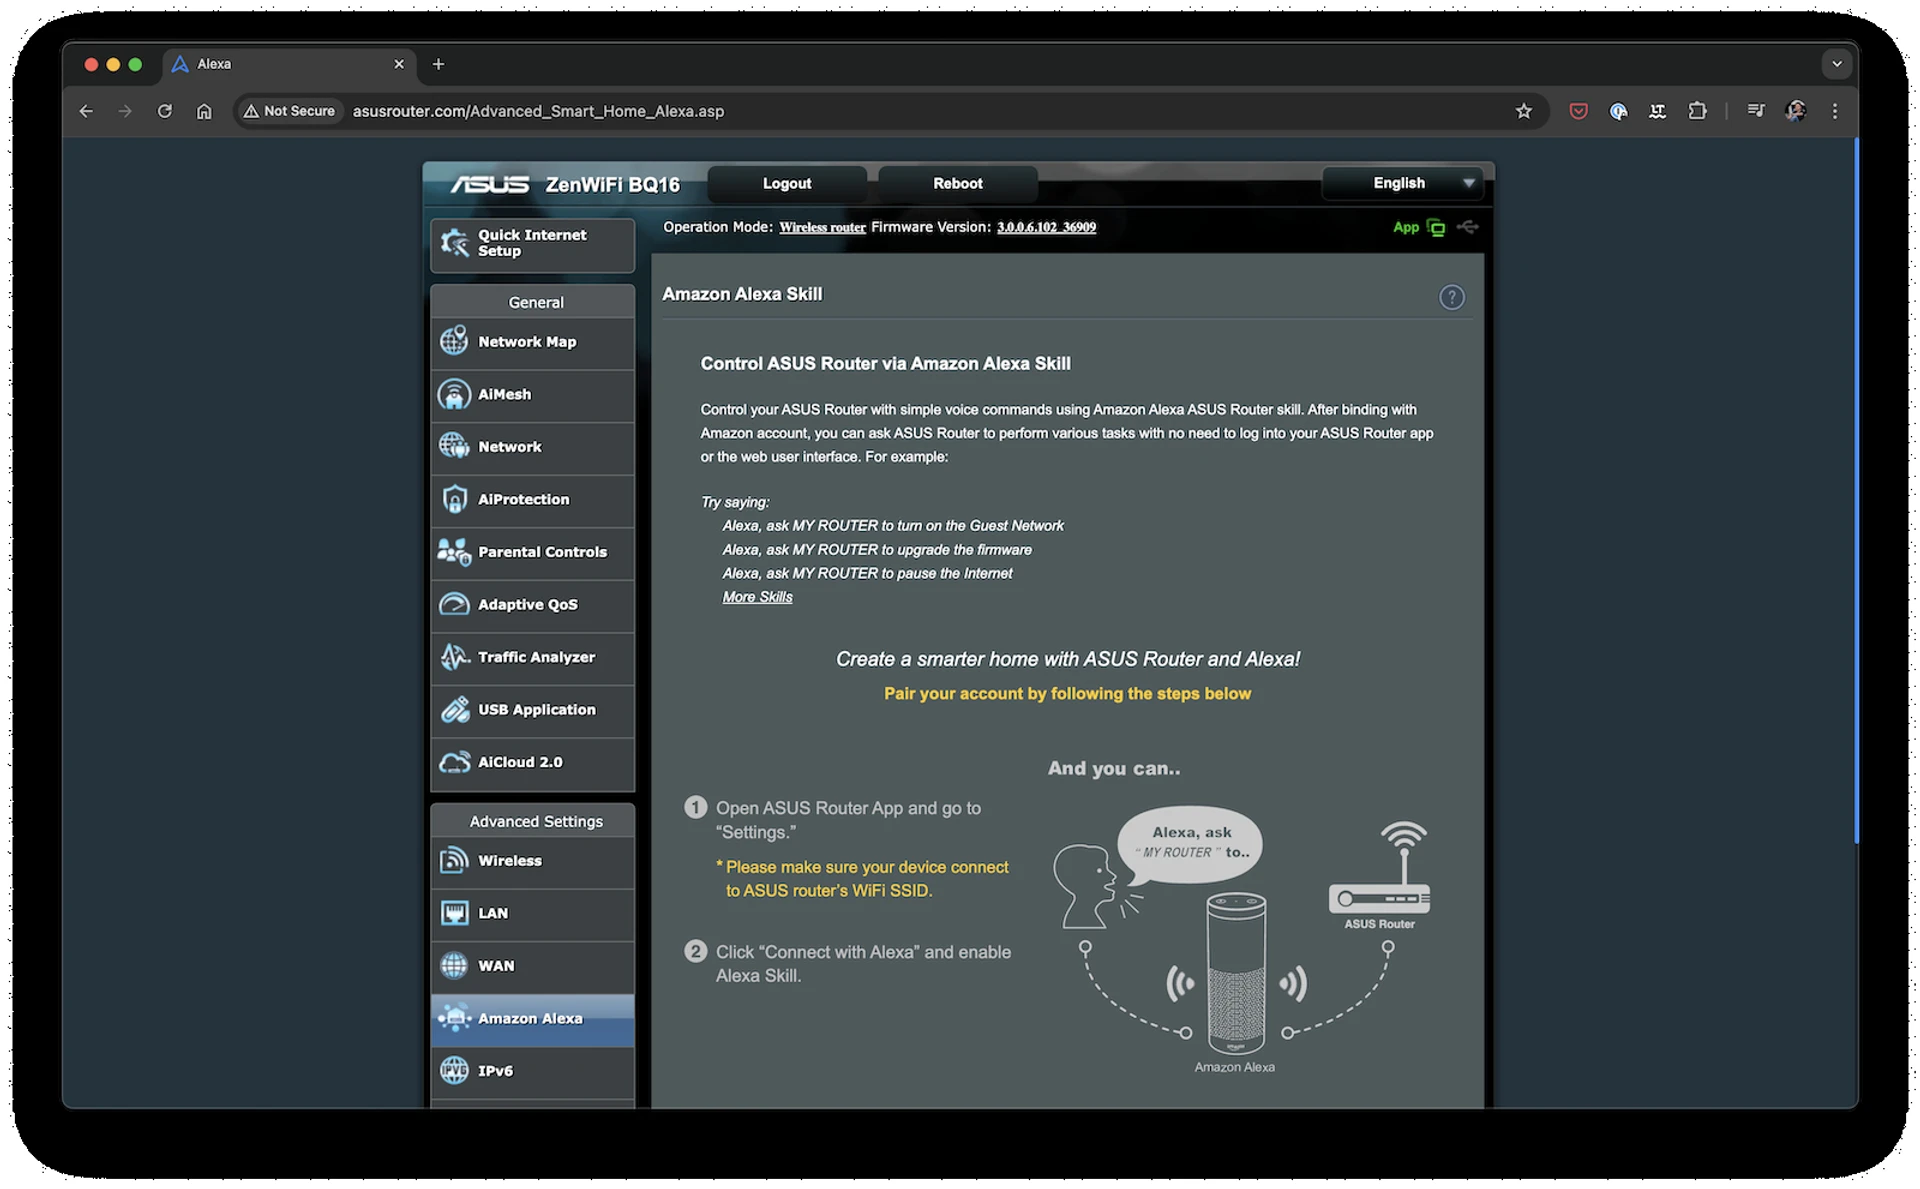Click the ASUS Router illustration

[1380, 876]
